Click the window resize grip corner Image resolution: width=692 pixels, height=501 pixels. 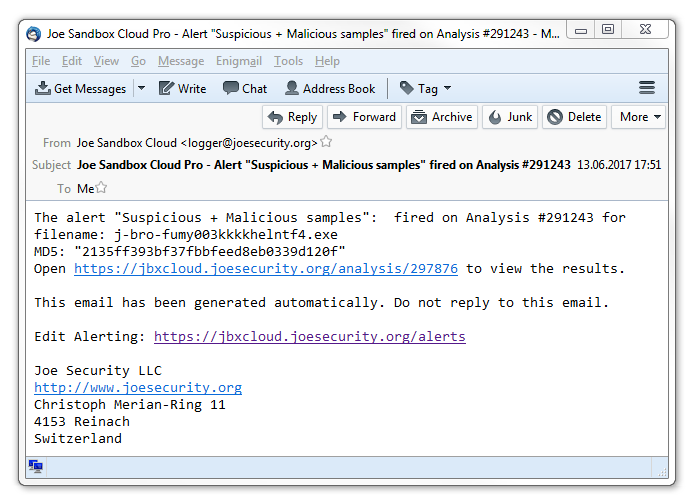[662, 472]
